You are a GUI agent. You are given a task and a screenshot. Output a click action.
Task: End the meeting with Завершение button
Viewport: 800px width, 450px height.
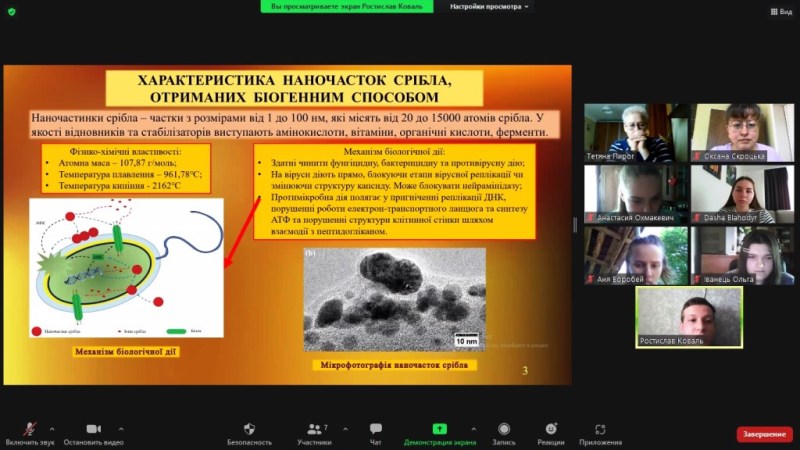[764, 434]
